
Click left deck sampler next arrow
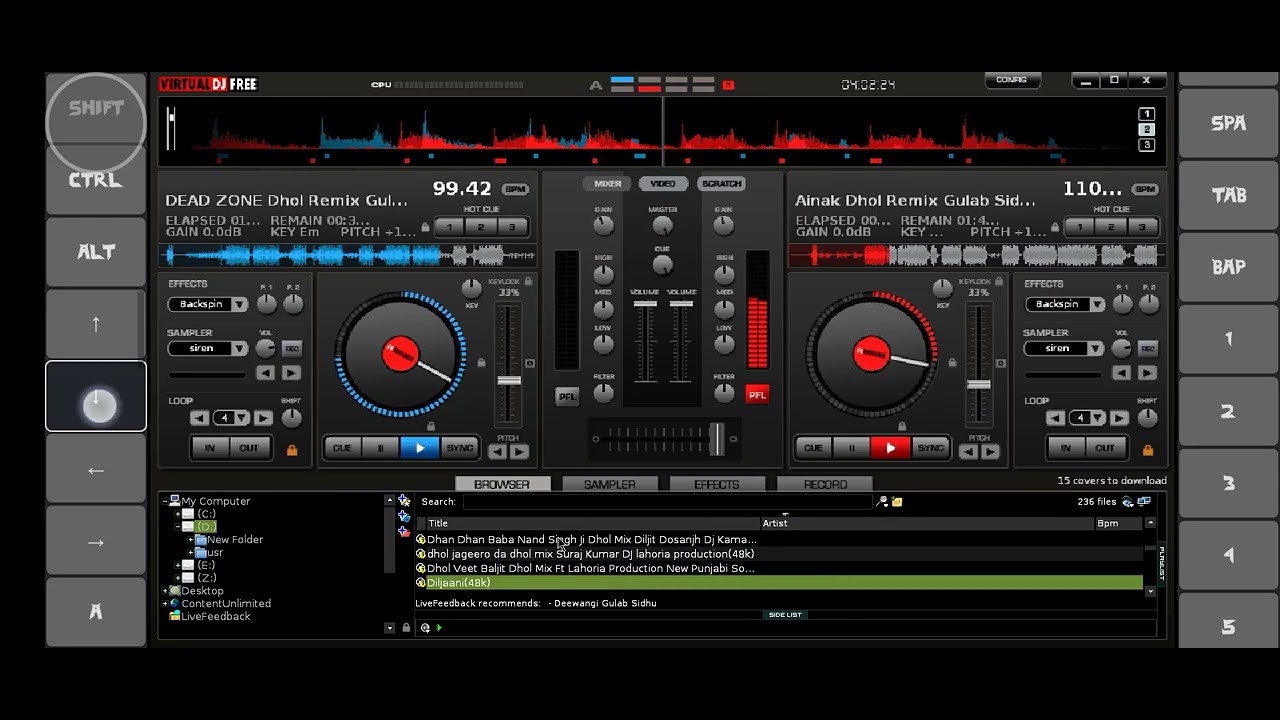[x=291, y=373]
